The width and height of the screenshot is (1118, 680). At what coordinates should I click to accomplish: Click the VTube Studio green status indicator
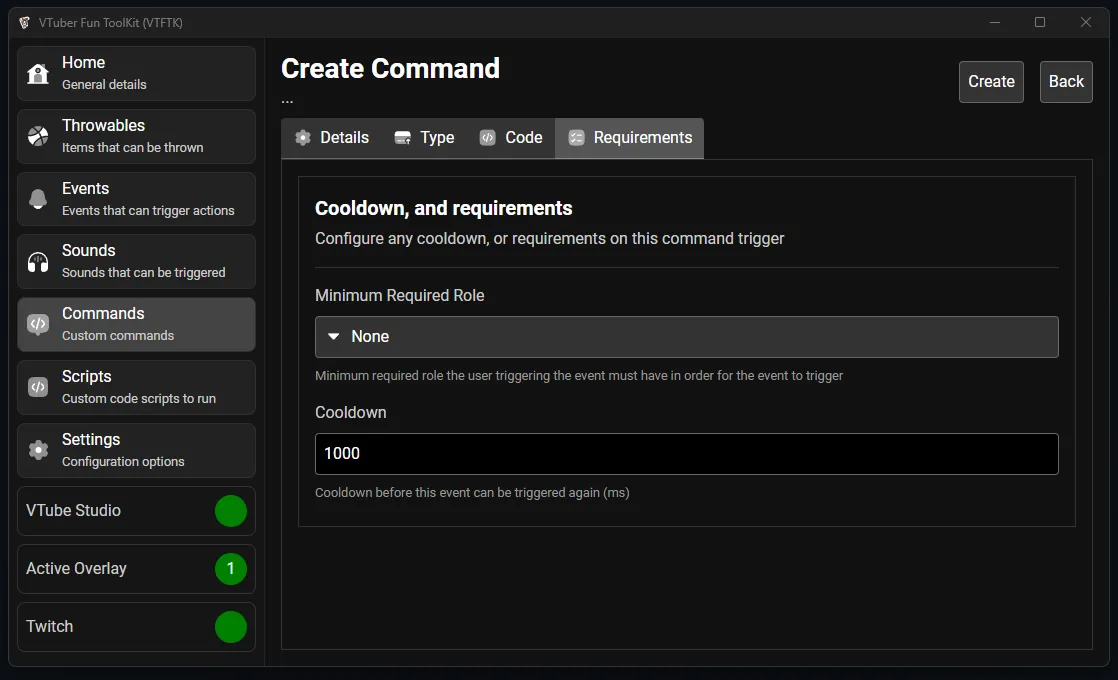[x=230, y=511]
